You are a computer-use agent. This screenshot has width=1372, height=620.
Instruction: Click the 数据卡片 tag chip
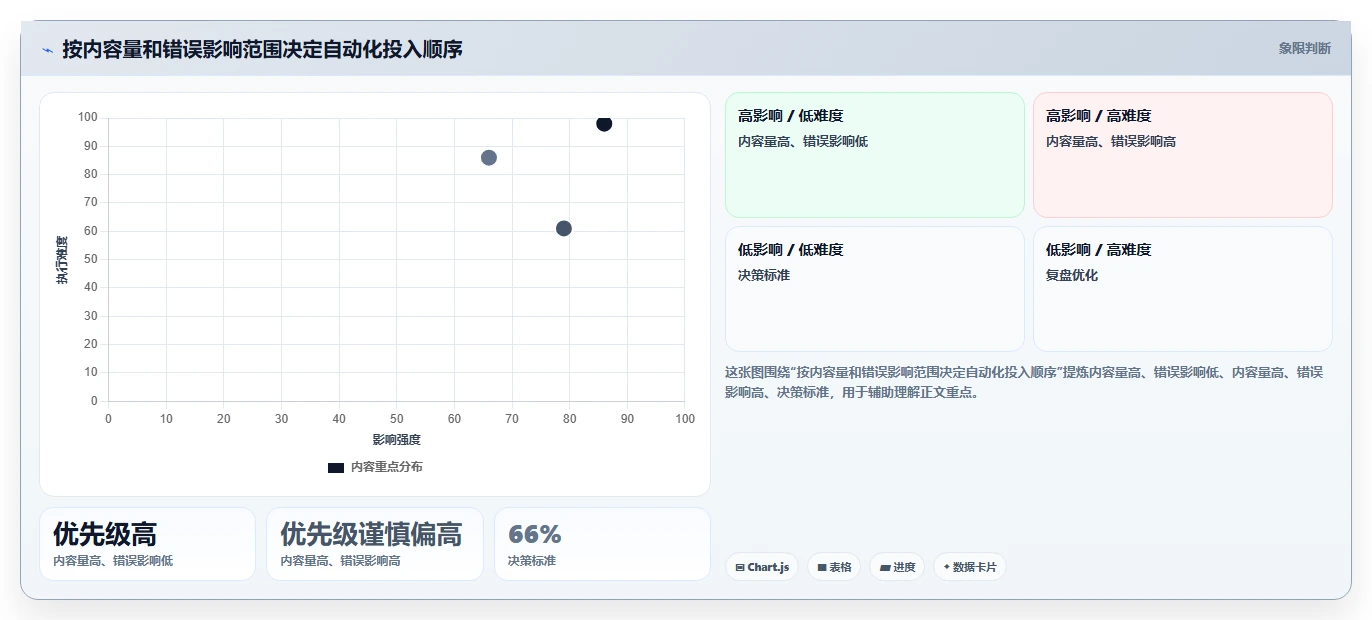969,567
